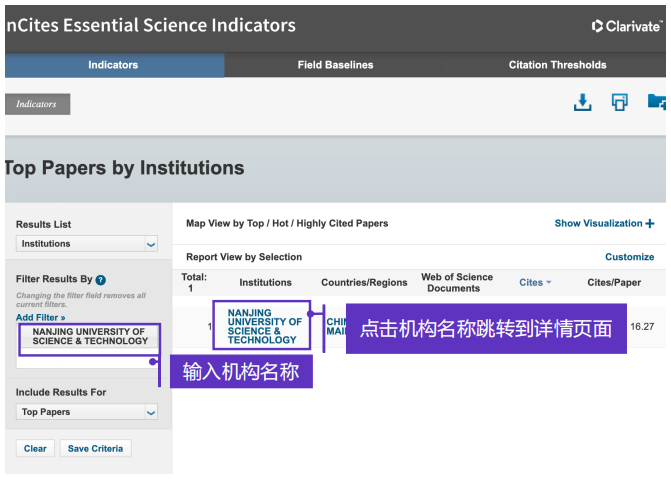Image resolution: width=671 pixels, height=479 pixels.
Task: Click the Show Visualization plus icon
Action: click(650, 224)
